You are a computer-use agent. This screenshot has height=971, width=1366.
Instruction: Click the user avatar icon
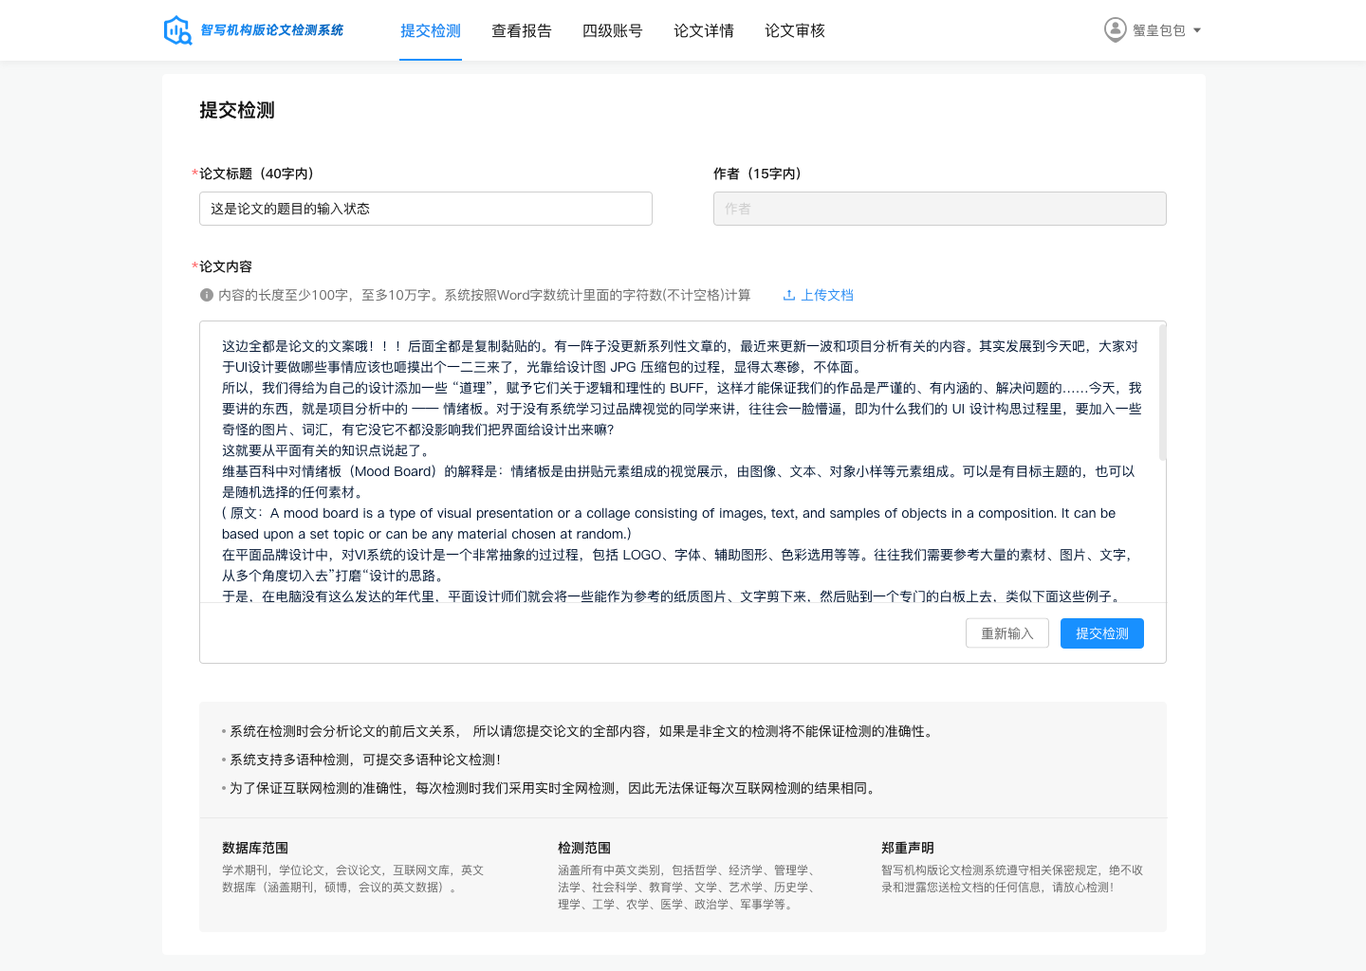click(x=1115, y=30)
